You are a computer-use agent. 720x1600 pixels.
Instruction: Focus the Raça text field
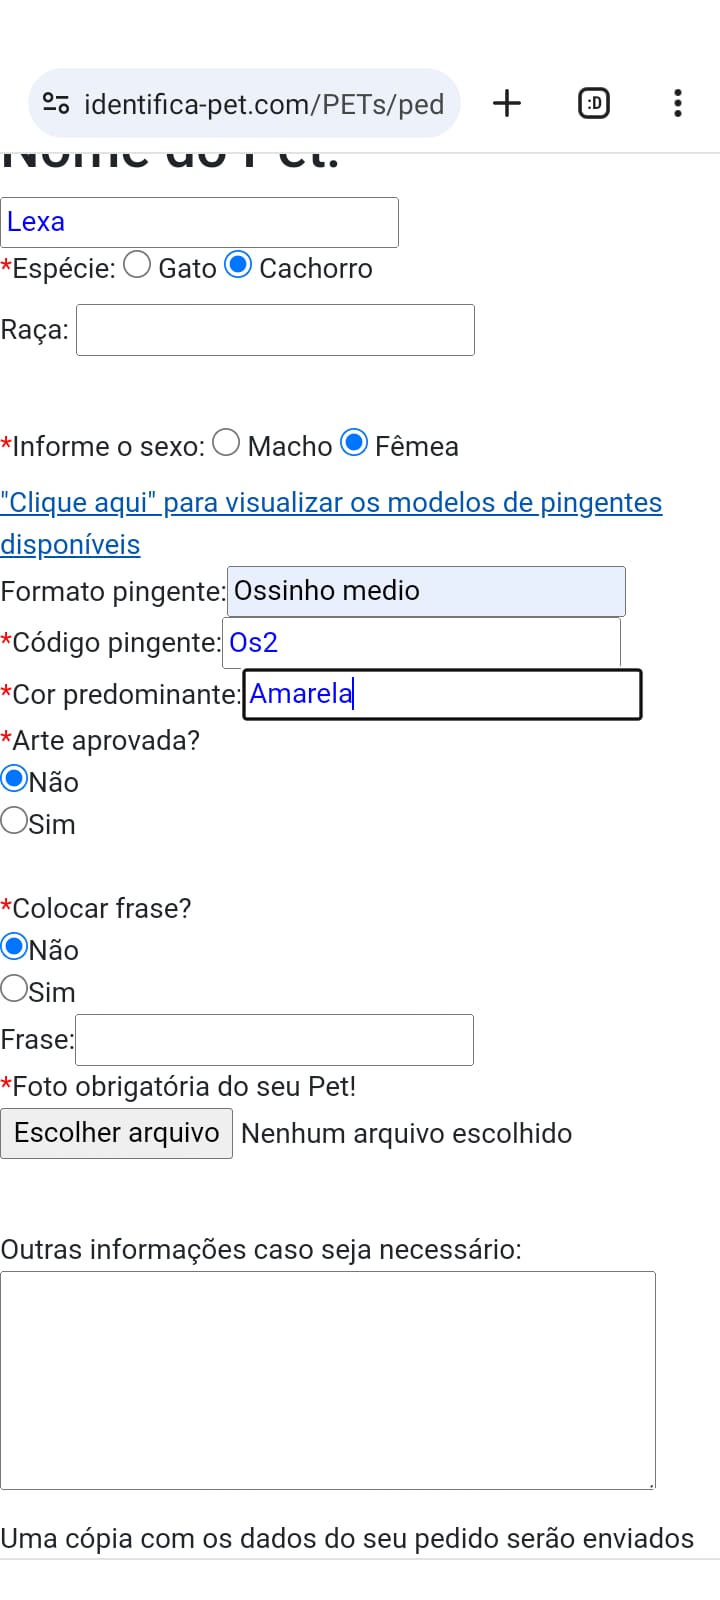pos(275,330)
